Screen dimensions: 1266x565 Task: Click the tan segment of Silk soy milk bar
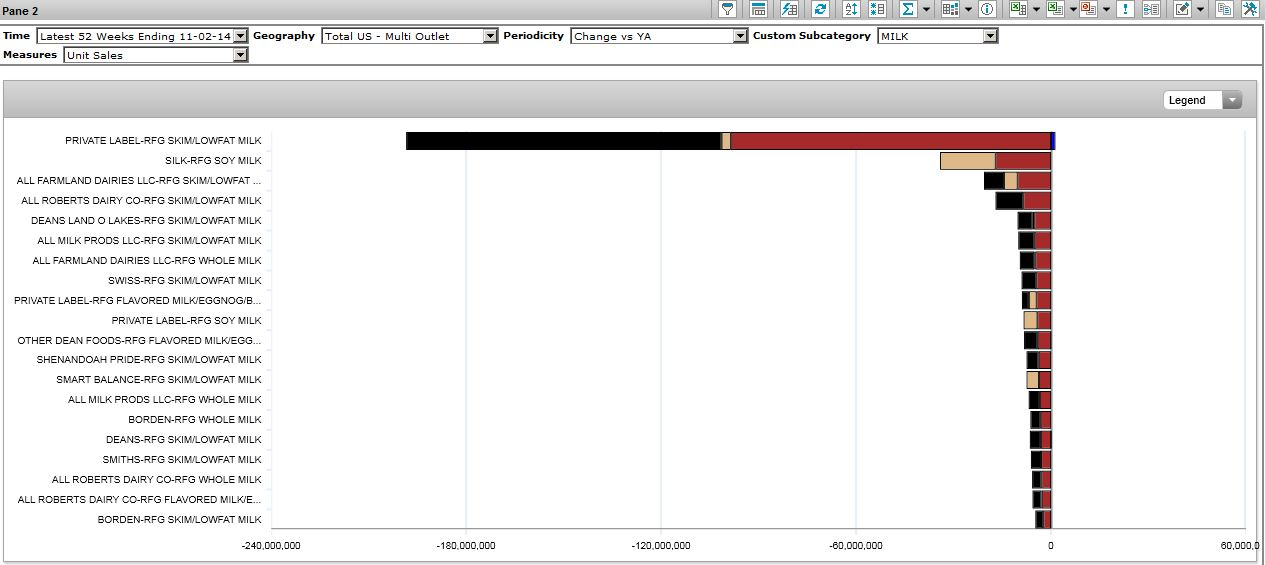coord(967,161)
